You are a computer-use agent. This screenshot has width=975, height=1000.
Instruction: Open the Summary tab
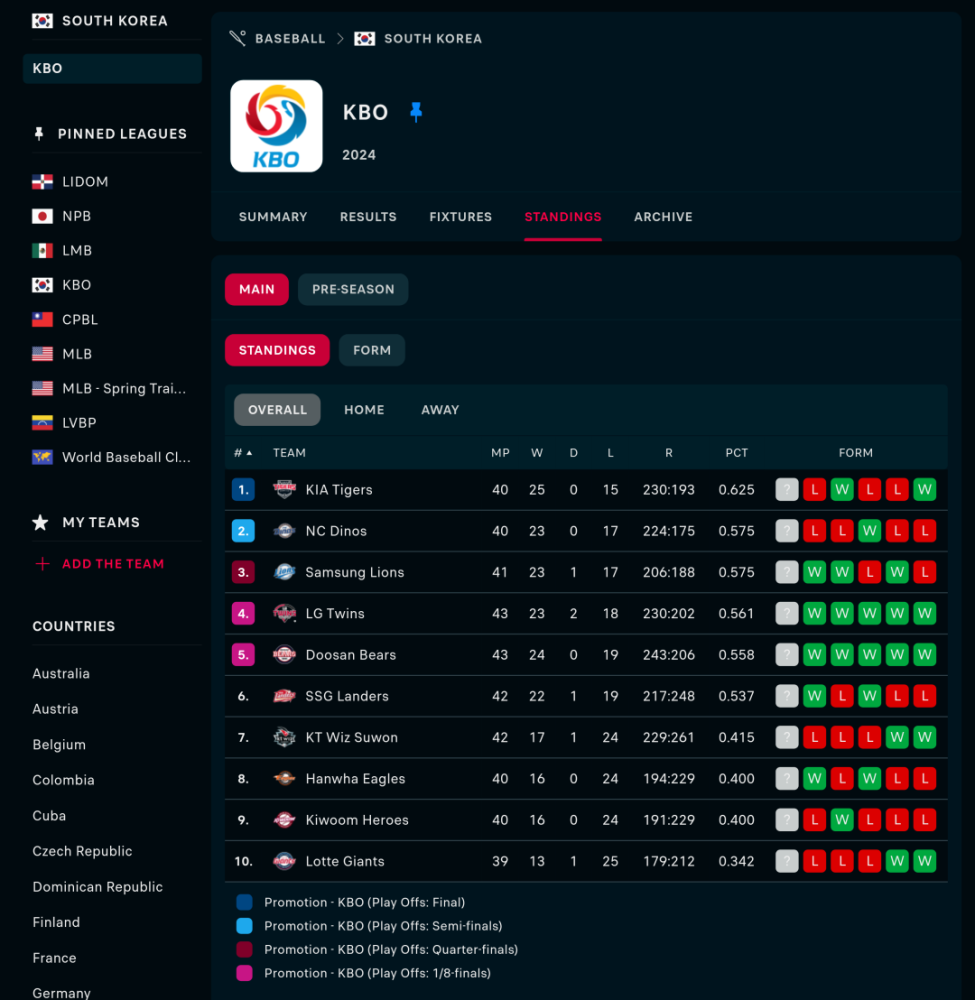point(273,217)
